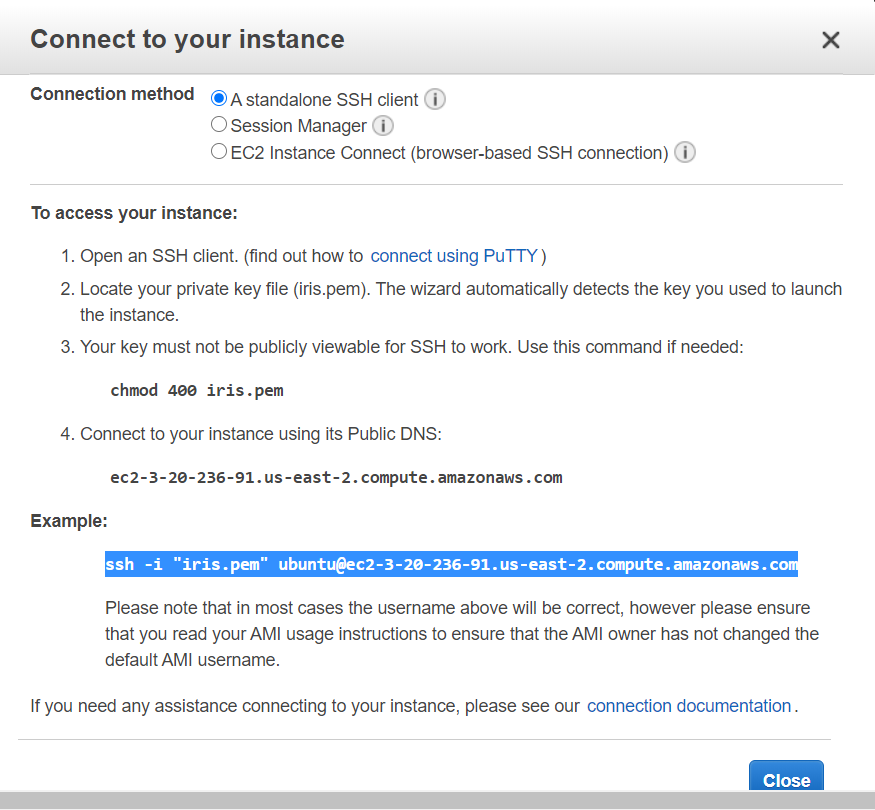The height and width of the screenshot is (810, 875).
Task: Click the highlighted ssh example command
Action: pyautogui.click(x=450, y=564)
